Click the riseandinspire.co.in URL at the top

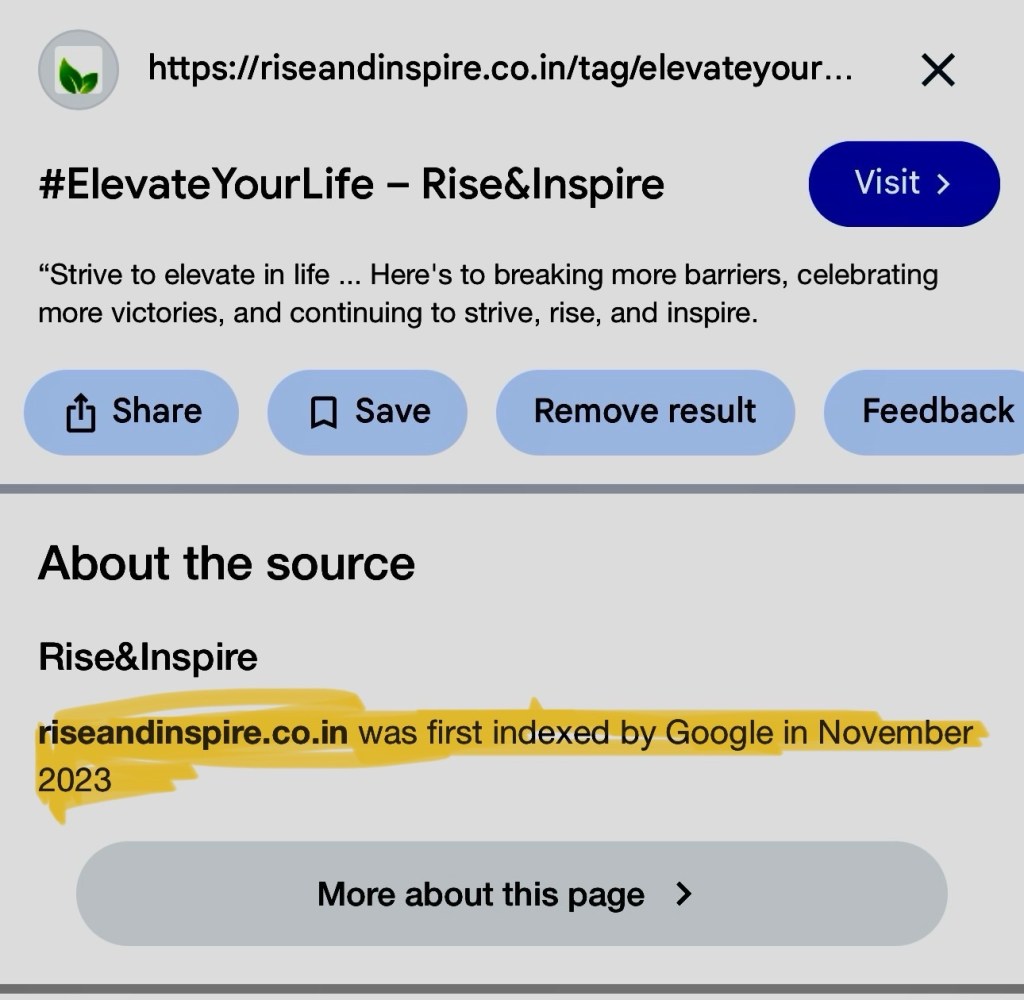499,69
